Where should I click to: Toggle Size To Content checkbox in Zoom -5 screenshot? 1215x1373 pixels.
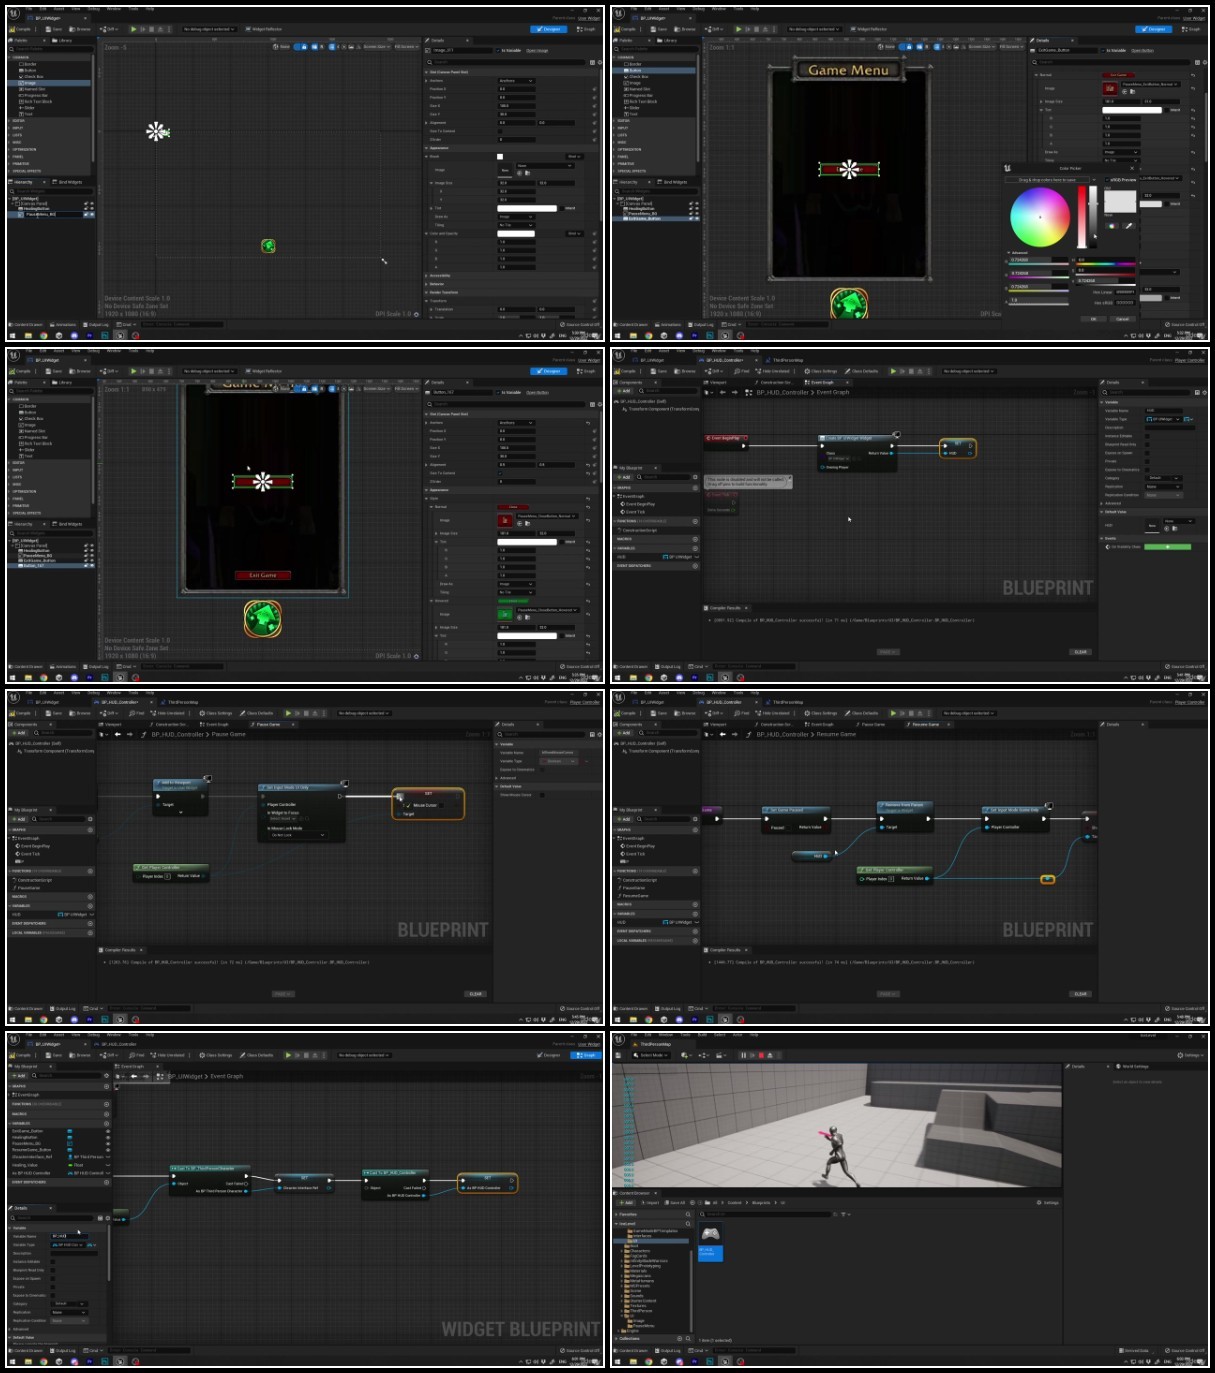point(501,131)
